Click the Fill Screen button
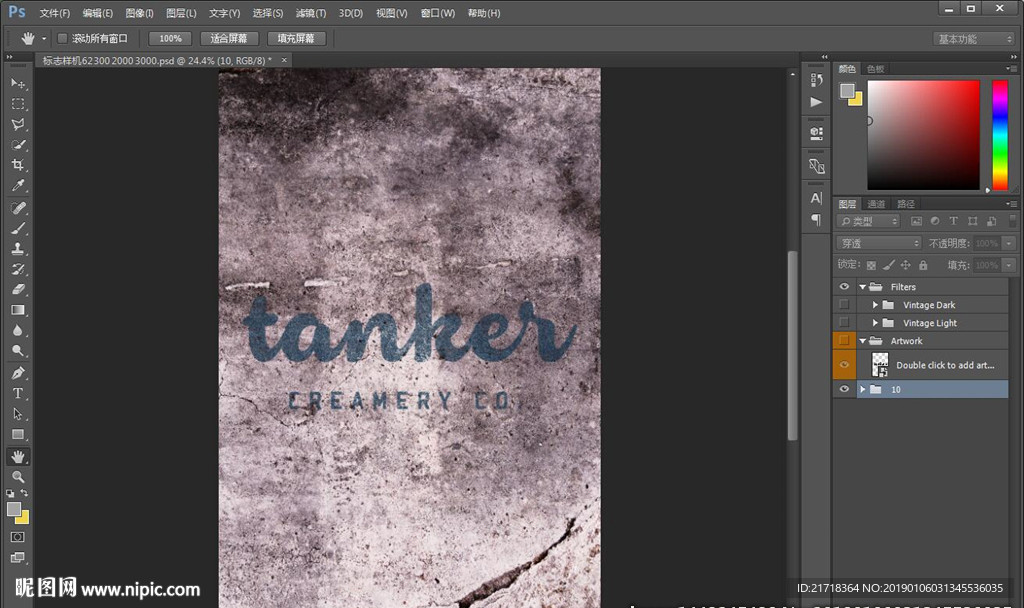 click(296, 39)
